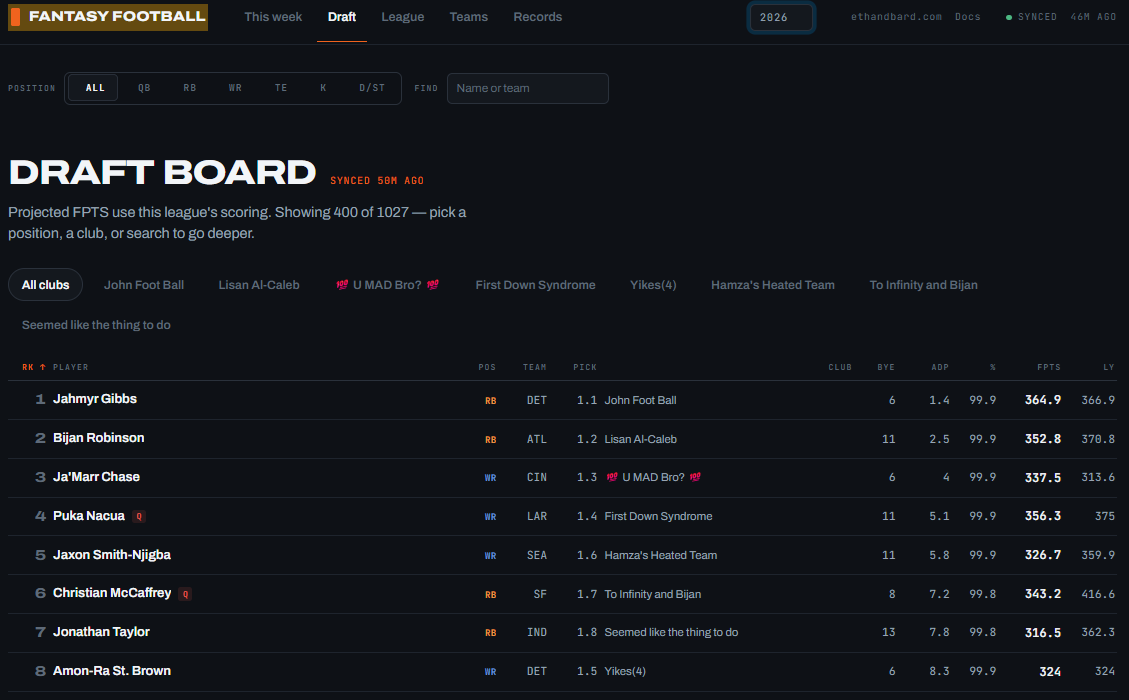
Task: Click the RB badge for Jahmyr Gibbs
Action: click(490, 400)
